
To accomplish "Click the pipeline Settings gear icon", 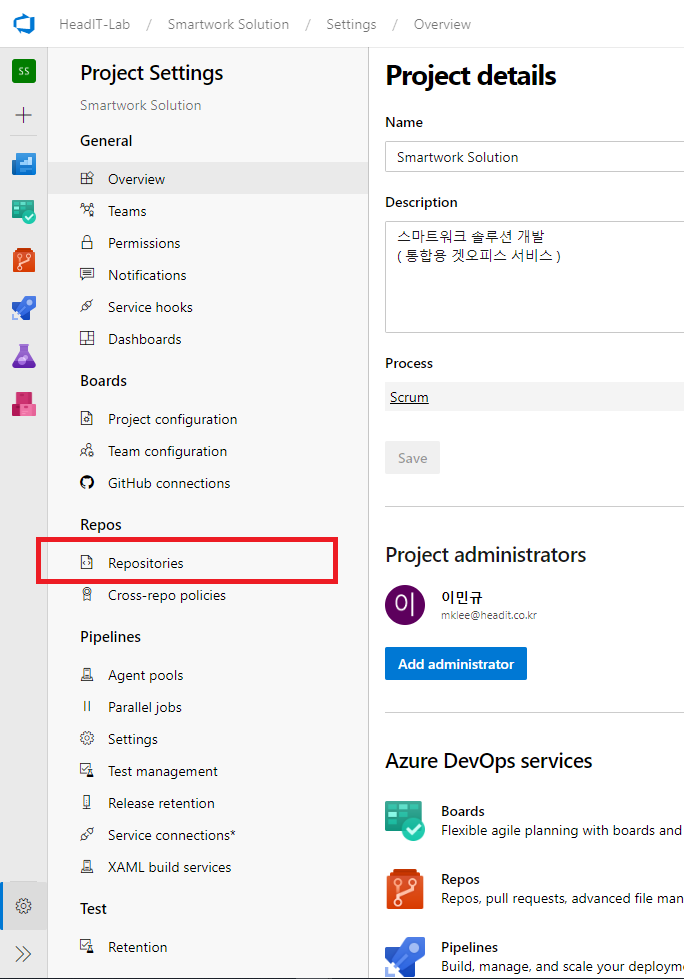I will 87,739.
